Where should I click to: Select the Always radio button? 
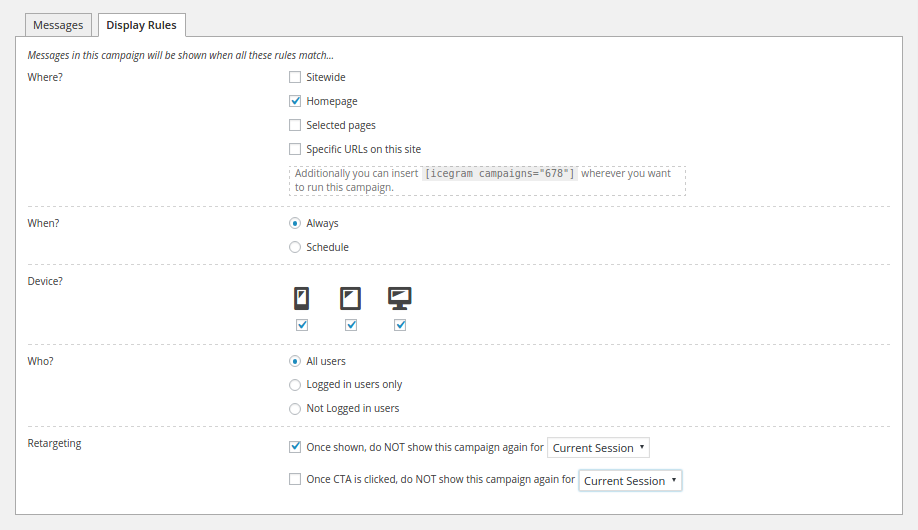point(295,223)
